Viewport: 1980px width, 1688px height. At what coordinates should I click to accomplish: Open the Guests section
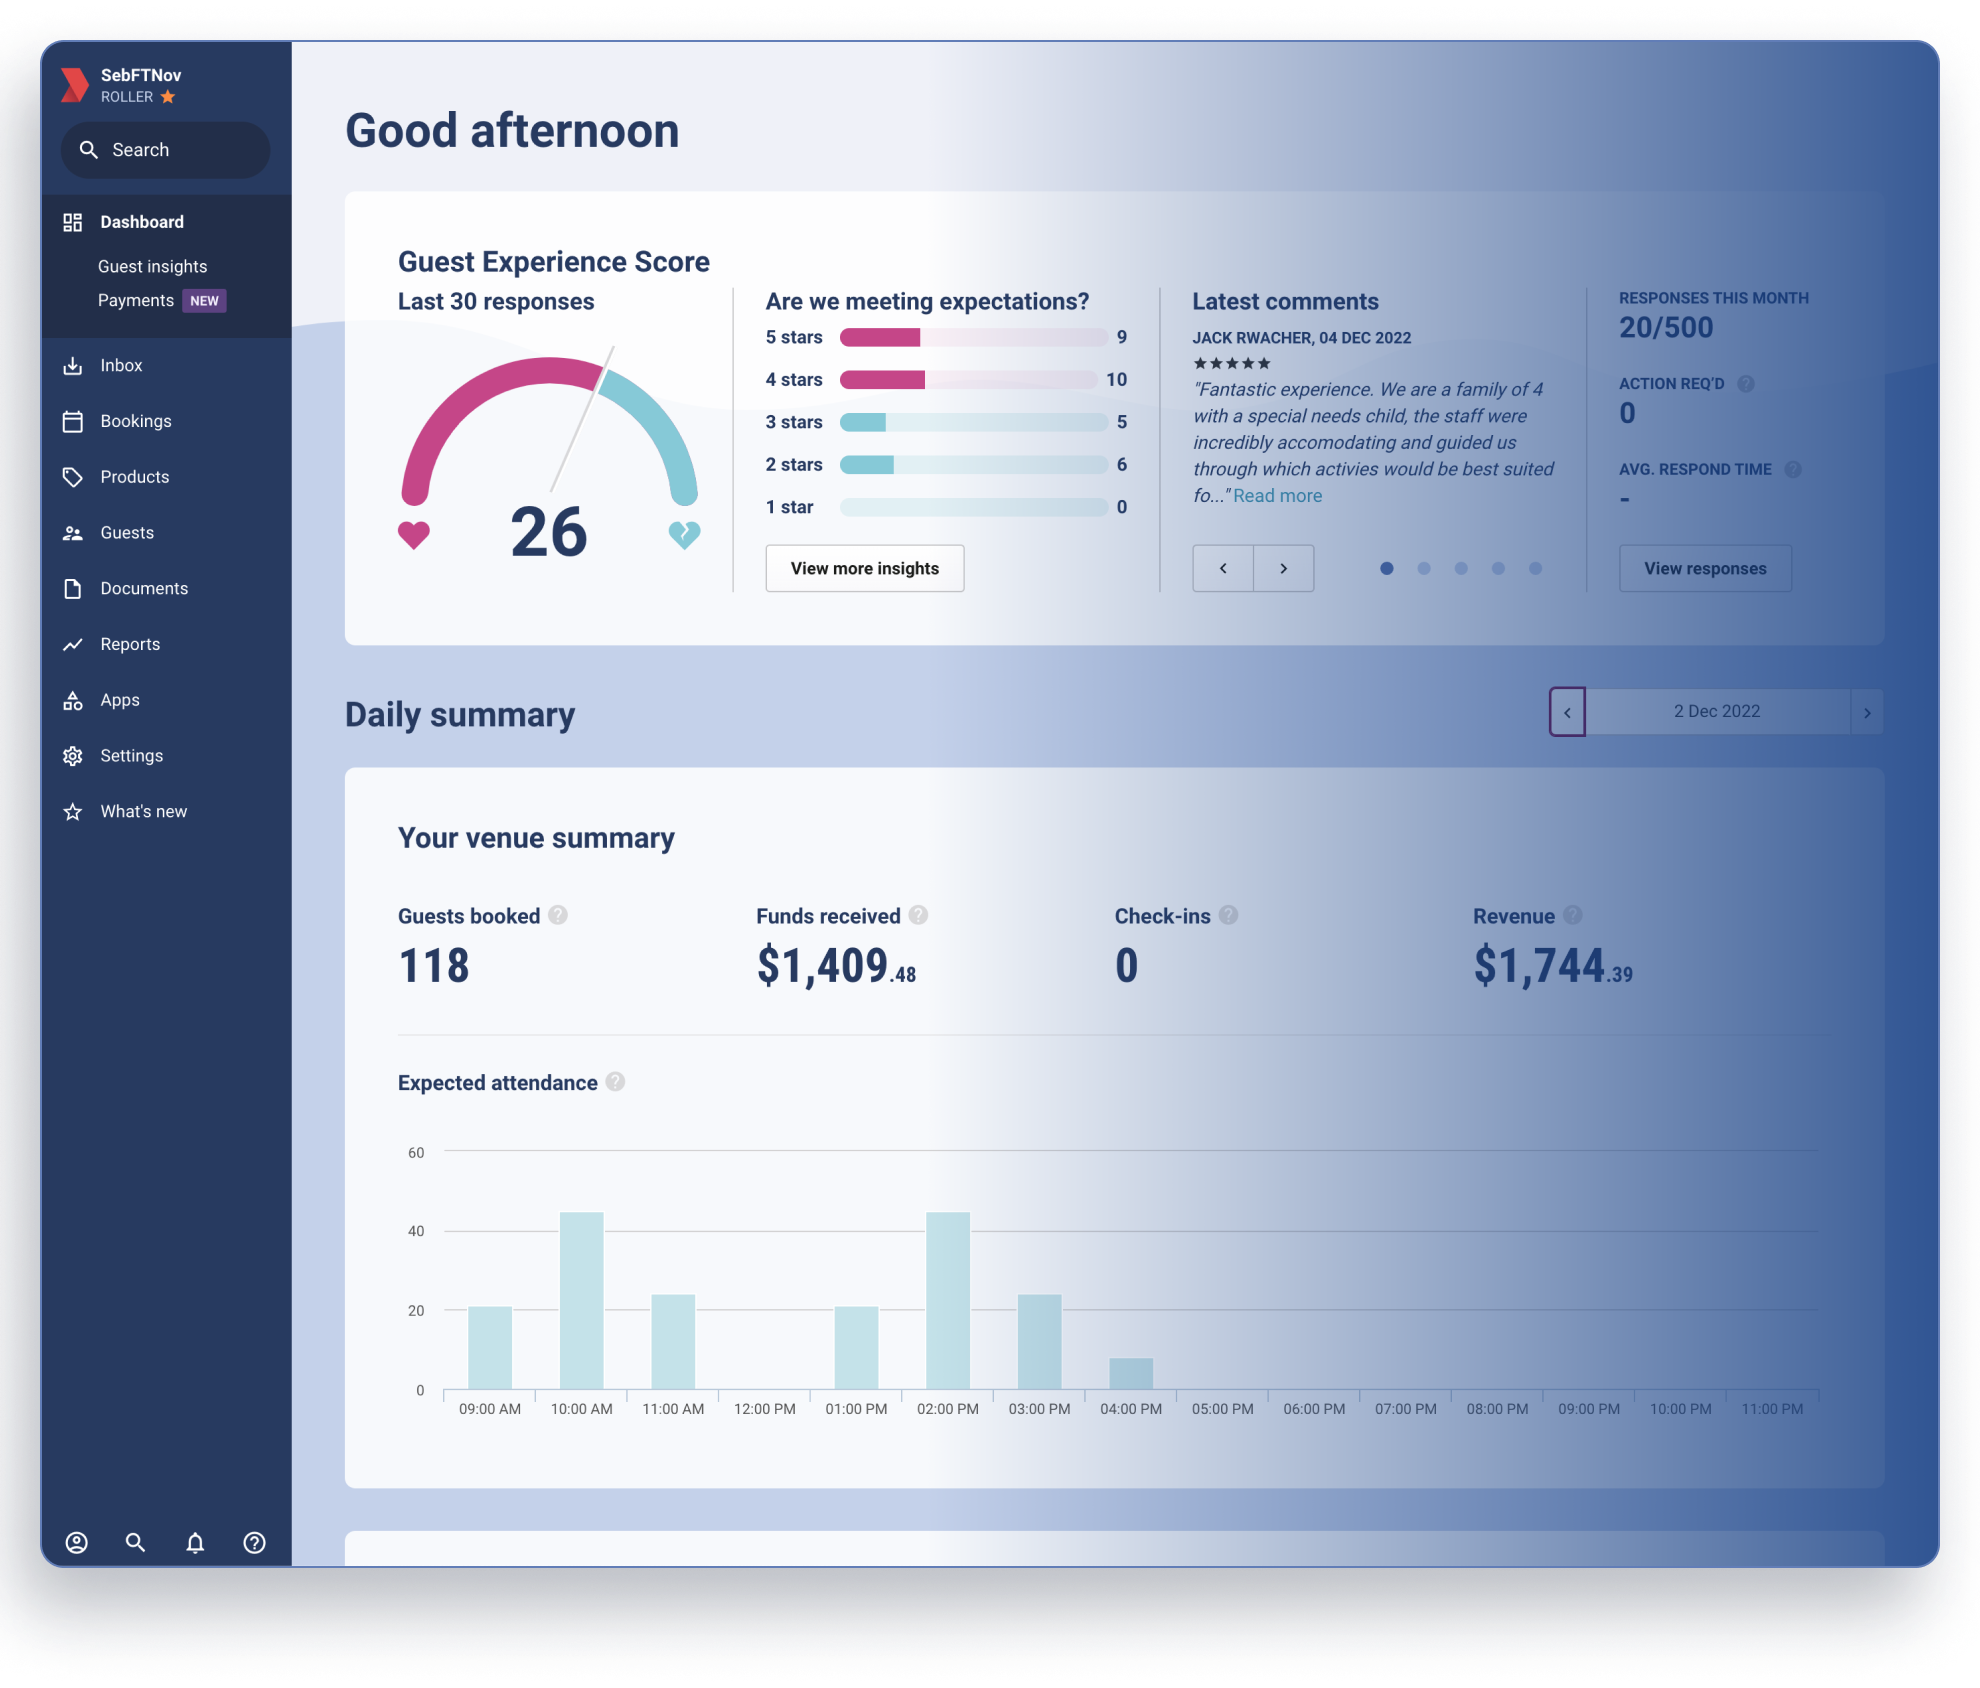(127, 532)
